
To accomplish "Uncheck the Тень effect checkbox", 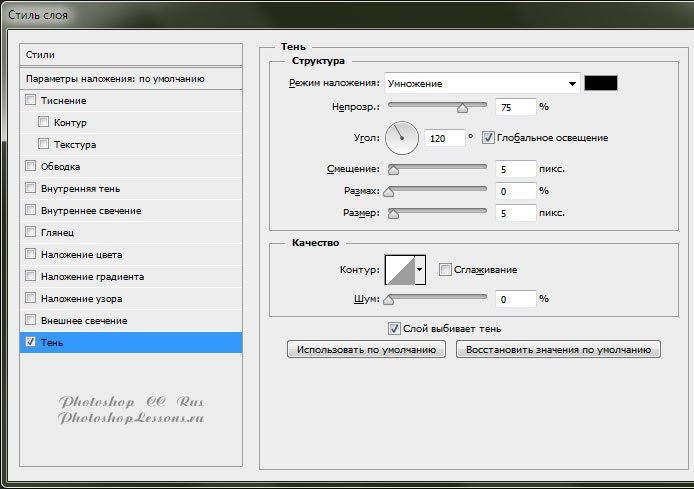I will point(30,343).
